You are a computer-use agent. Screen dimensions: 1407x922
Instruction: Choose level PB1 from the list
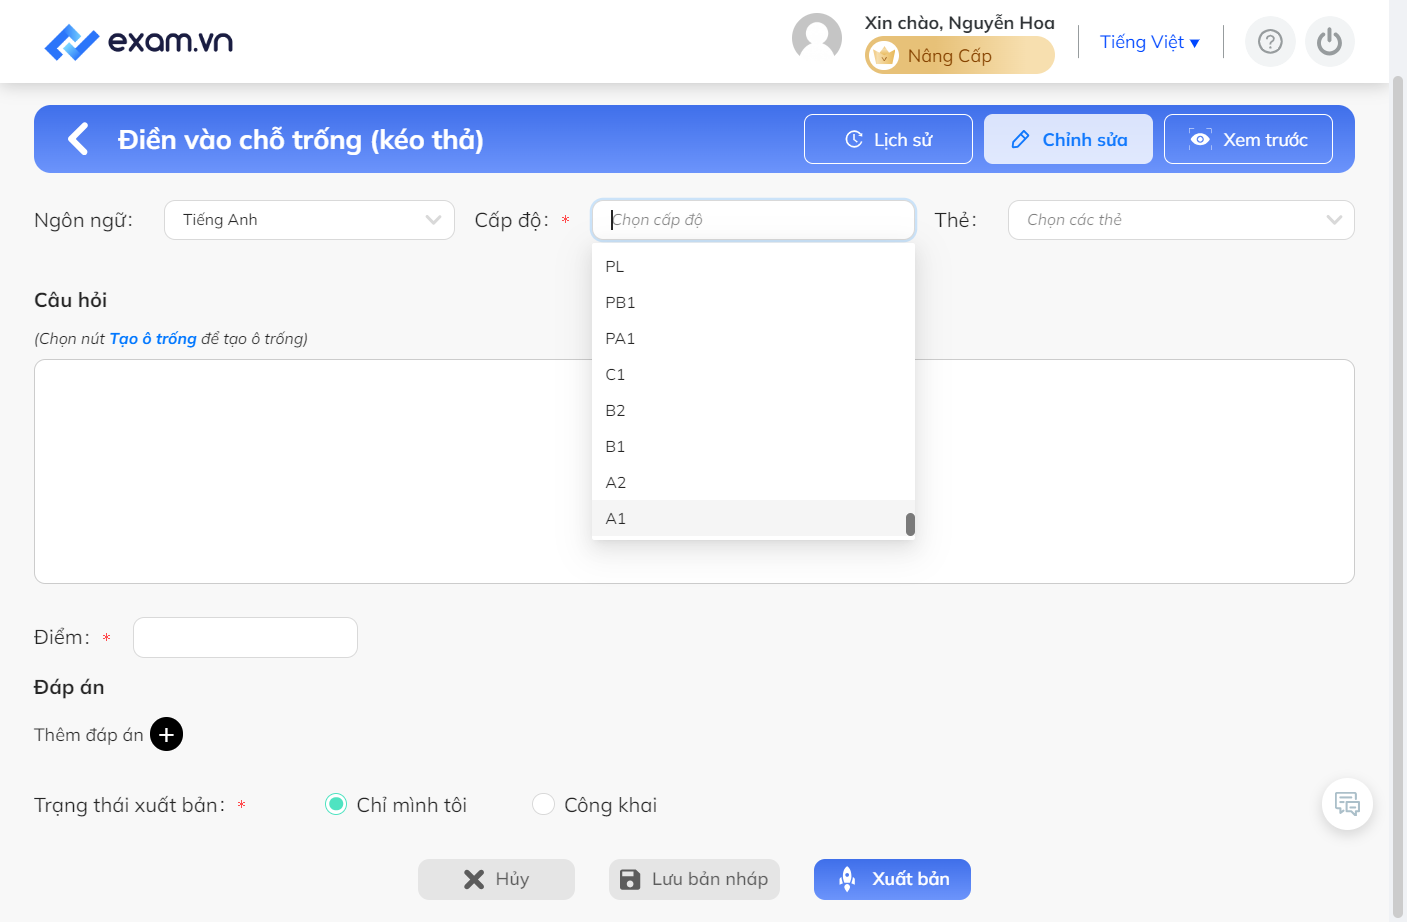point(753,303)
